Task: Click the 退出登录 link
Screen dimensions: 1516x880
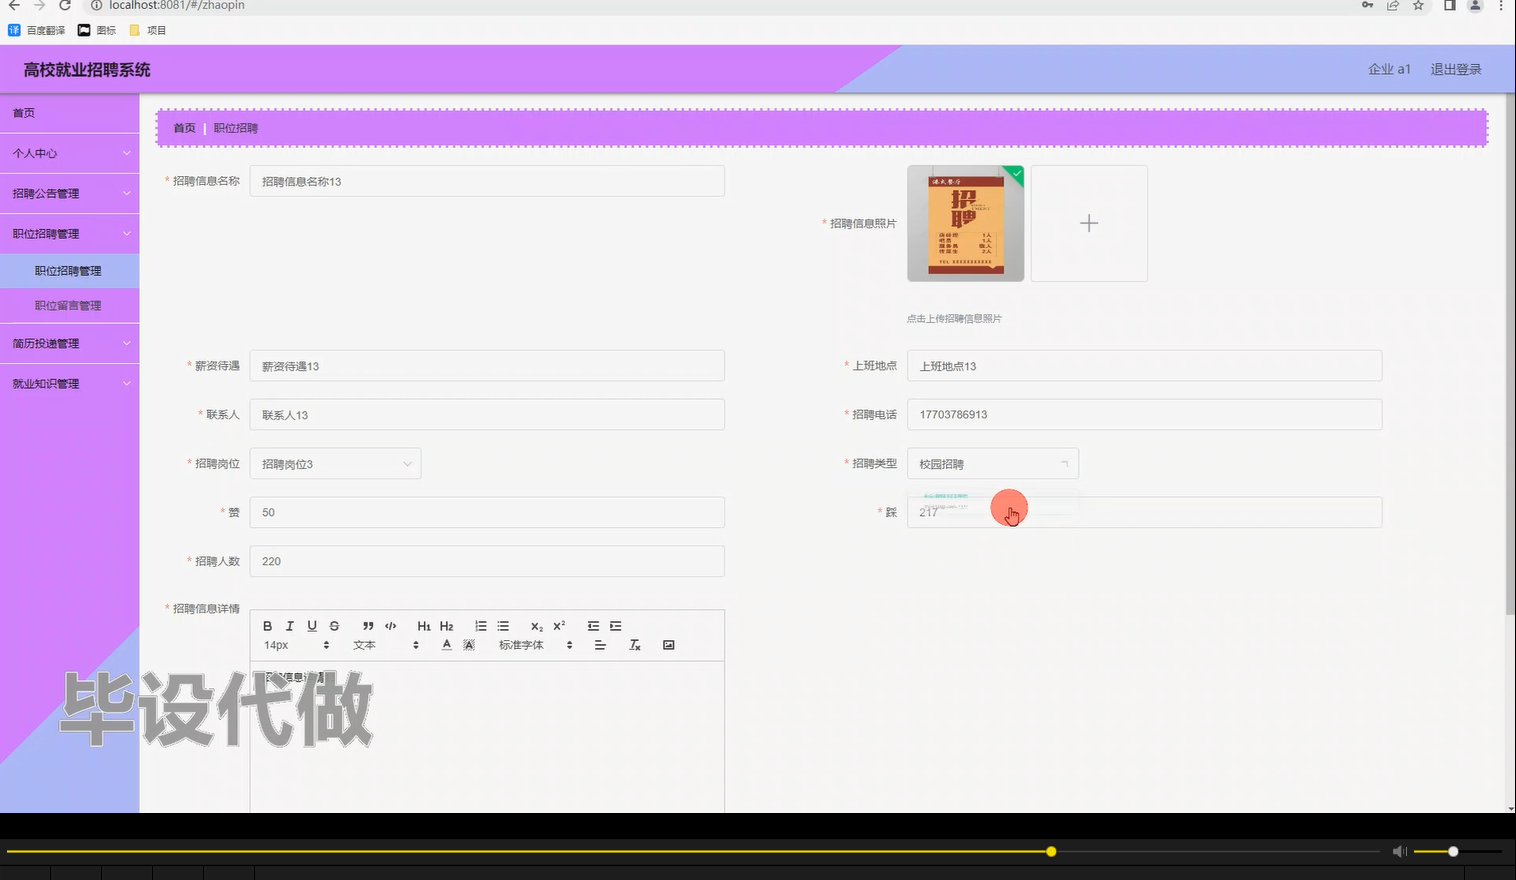Action: (x=1455, y=69)
